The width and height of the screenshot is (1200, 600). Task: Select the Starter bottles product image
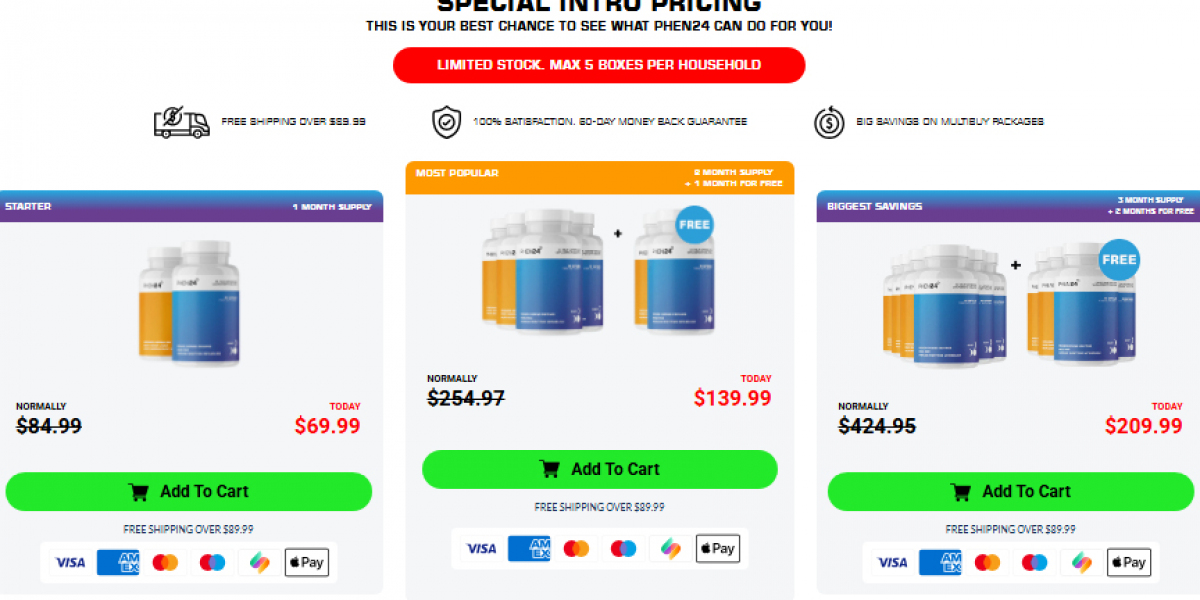pos(189,302)
